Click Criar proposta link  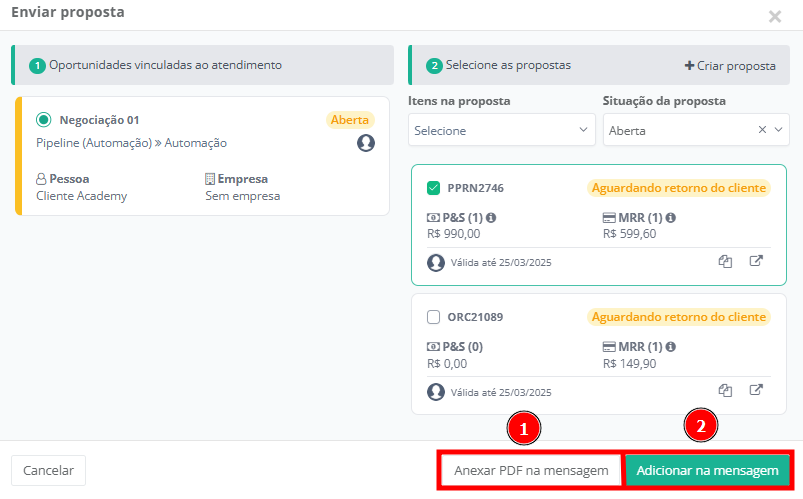[730, 66]
